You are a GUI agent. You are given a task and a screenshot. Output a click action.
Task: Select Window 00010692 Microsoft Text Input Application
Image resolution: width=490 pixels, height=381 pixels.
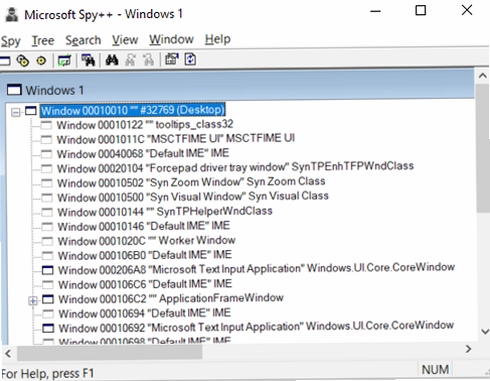pos(256,327)
